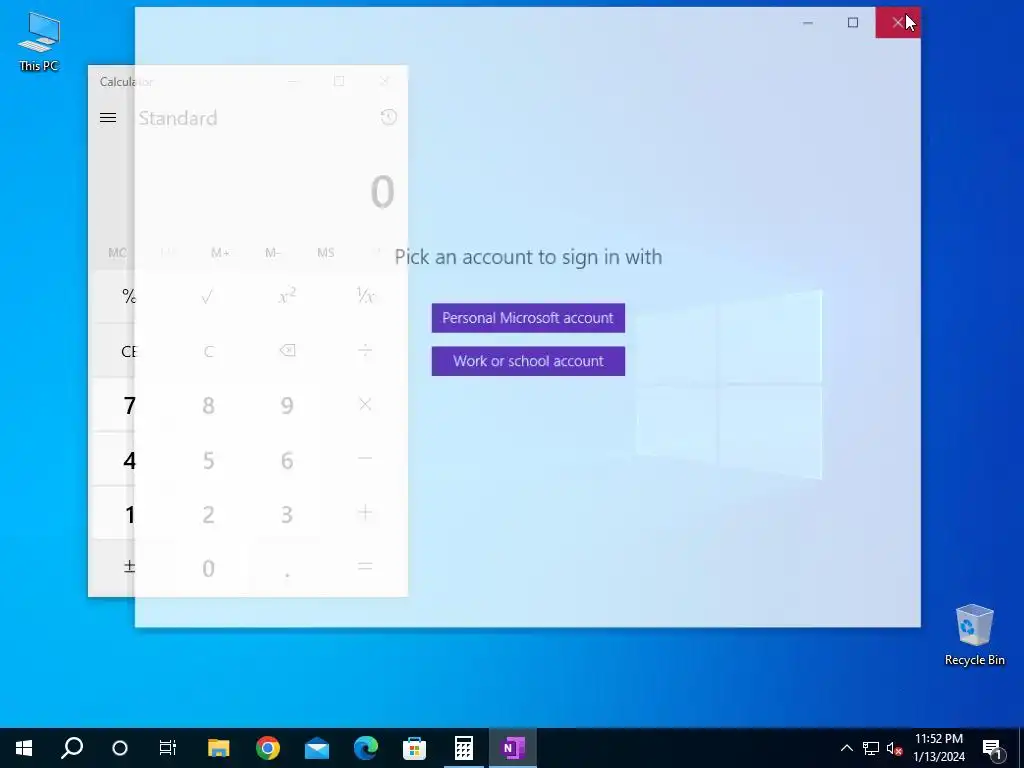
Task: Click digit 4 in Calculator
Action: coord(129,459)
